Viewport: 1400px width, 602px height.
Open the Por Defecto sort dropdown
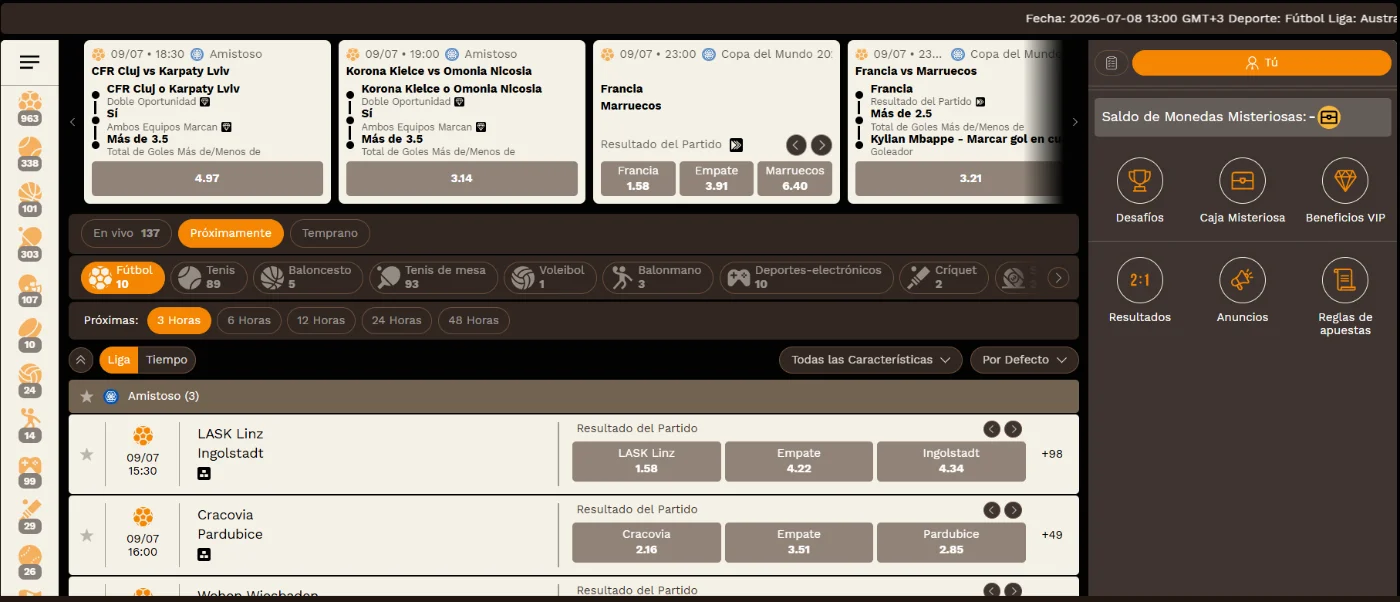[1024, 360]
